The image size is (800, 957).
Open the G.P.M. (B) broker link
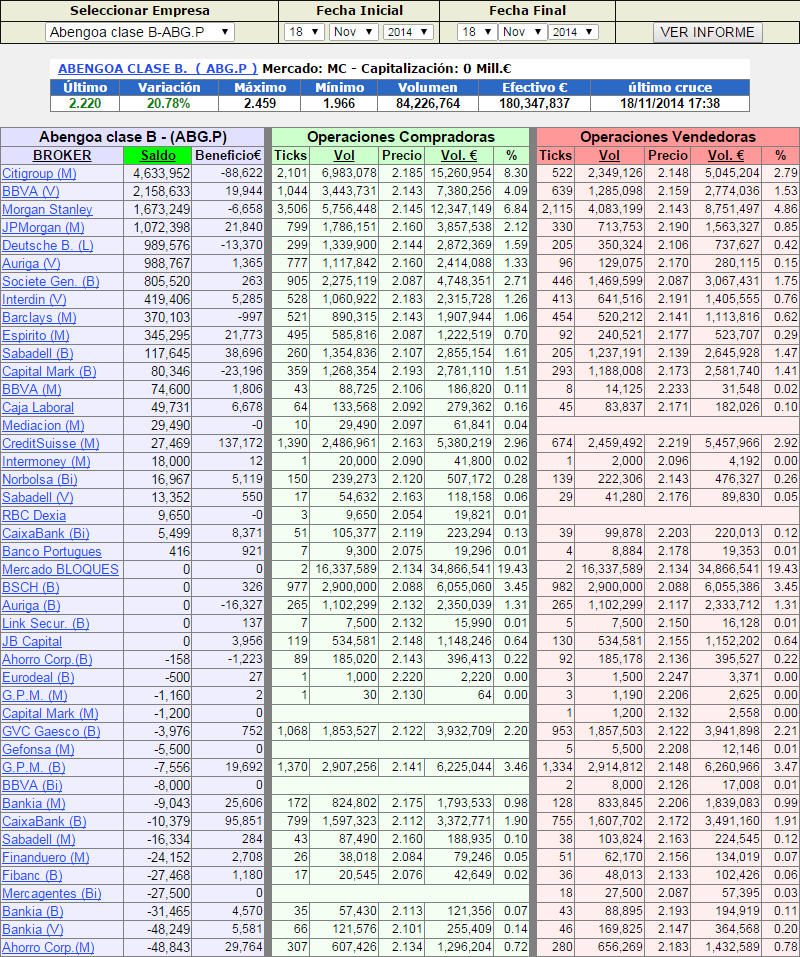coord(34,768)
